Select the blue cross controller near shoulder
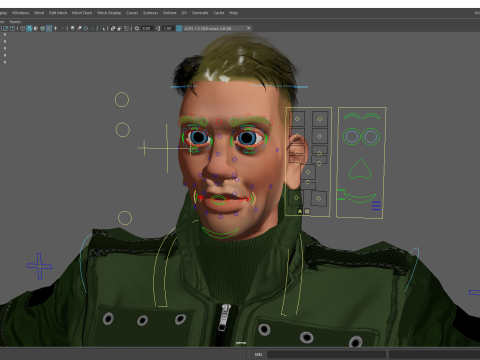Image resolution: width=480 pixels, height=360 pixels. coord(40,266)
